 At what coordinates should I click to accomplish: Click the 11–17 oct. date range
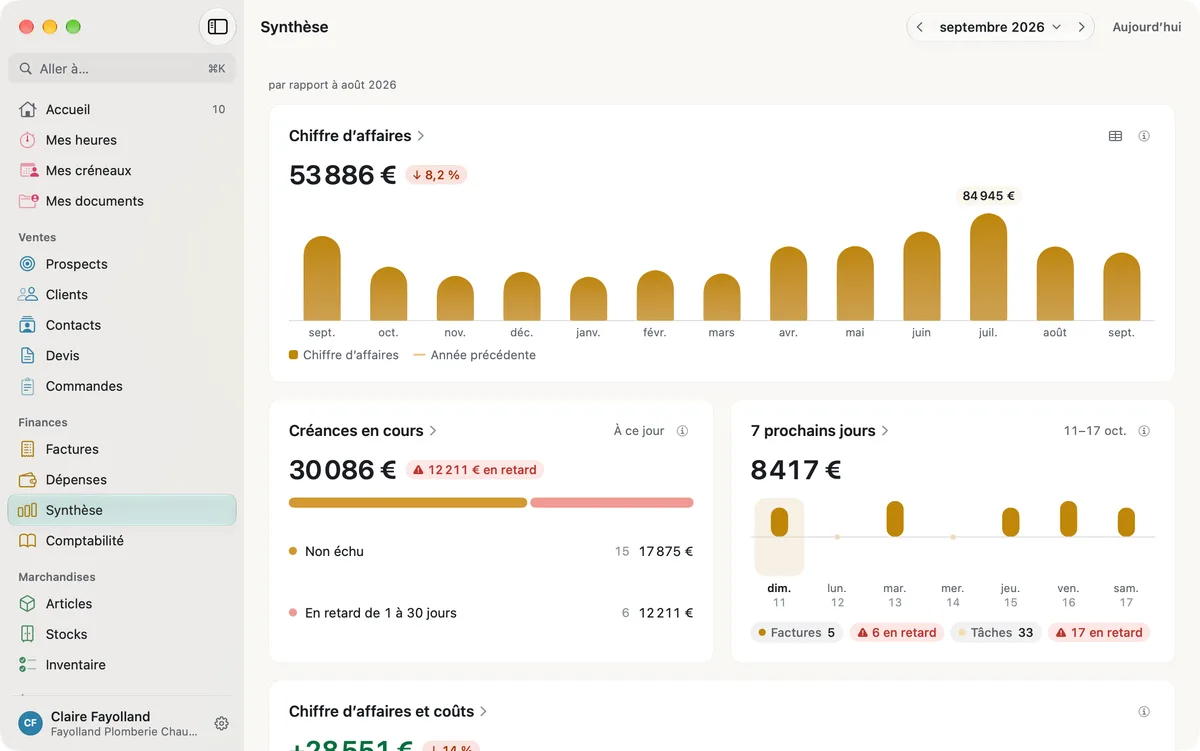pyautogui.click(x=1095, y=431)
